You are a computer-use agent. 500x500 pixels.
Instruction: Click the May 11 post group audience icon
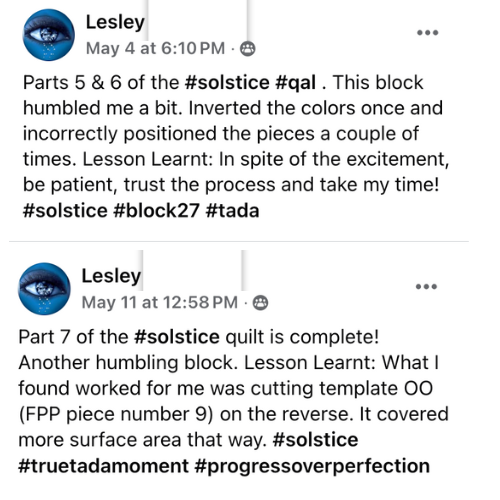pyautogui.click(x=260, y=303)
